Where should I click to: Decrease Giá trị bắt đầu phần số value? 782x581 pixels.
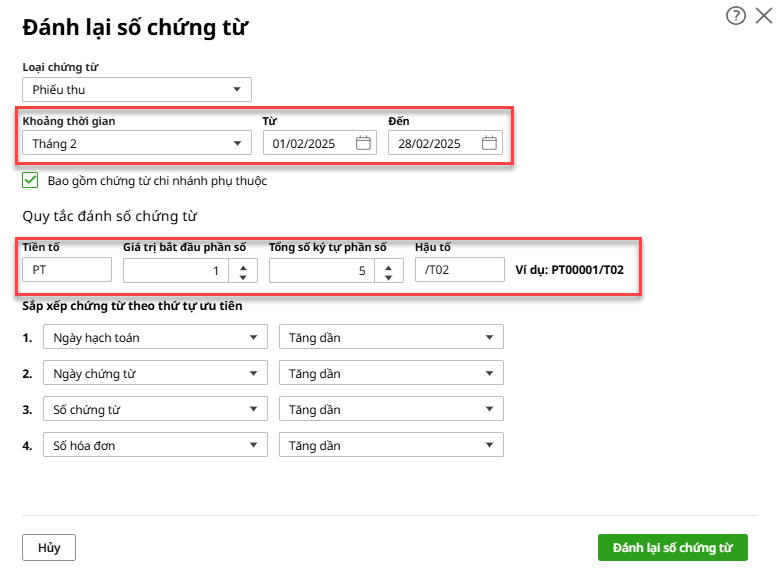[x=242, y=276]
